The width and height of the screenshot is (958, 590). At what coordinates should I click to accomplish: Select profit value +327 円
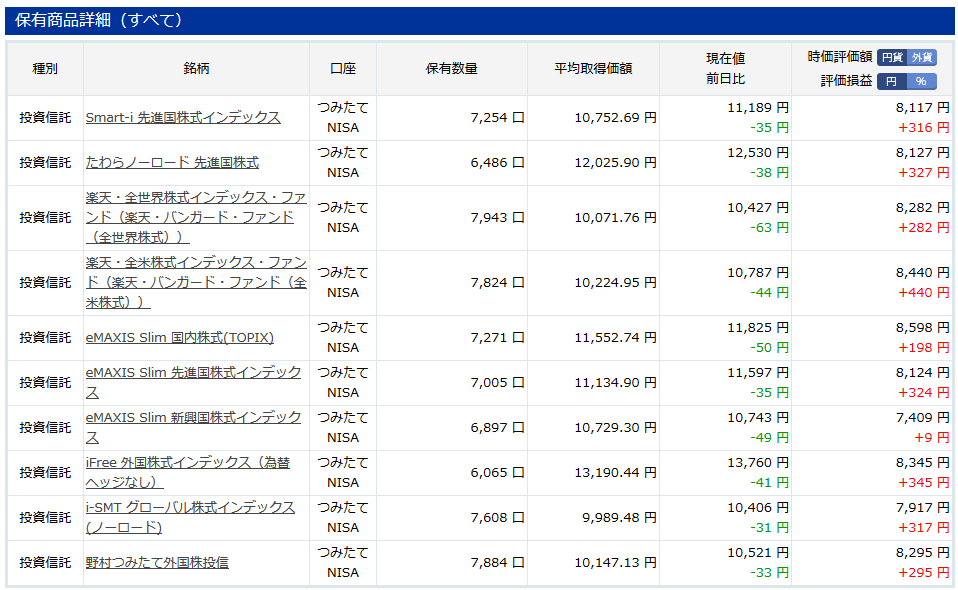[x=924, y=173]
